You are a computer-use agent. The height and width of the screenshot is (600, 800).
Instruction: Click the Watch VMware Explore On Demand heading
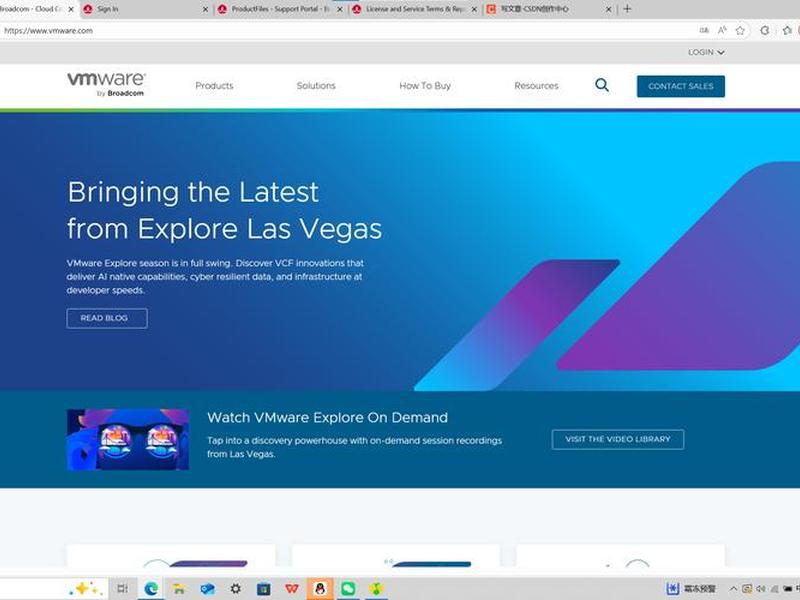point(327,417)
